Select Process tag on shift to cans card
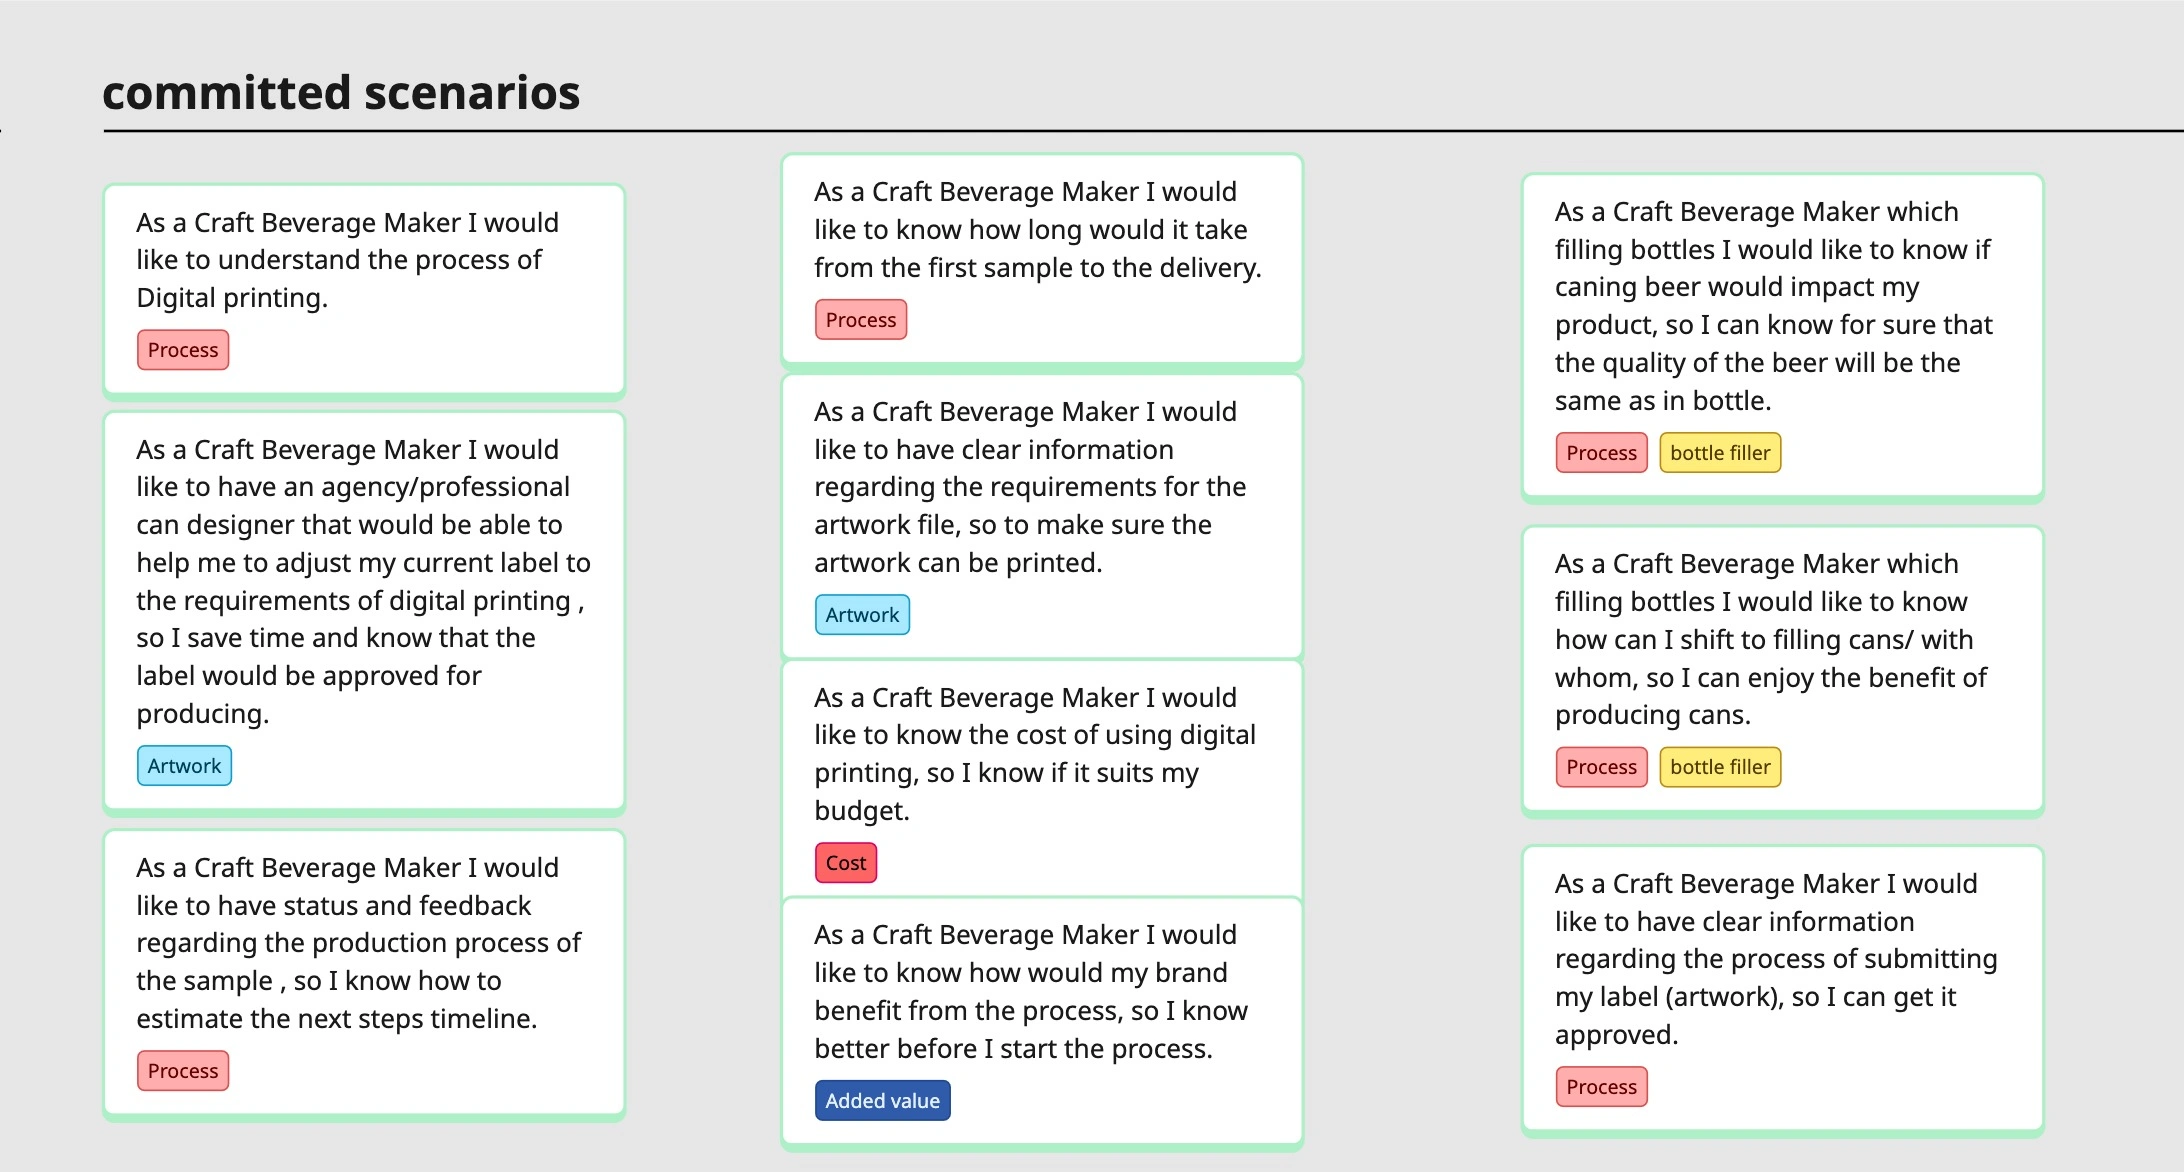Screen dimensions: 2184x1172 [x=1601, y=767]
